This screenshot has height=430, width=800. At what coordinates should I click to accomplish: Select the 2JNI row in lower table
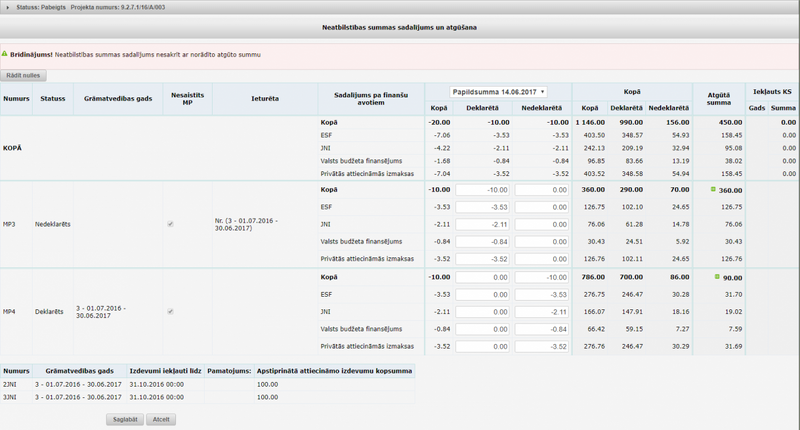point(10,384)
